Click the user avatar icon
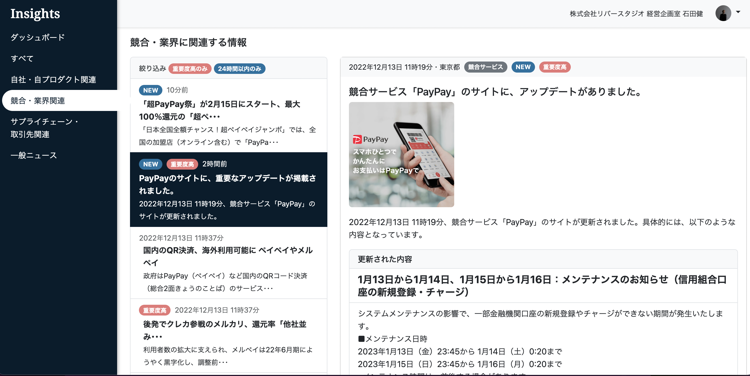Screen dimensions: 750x376 pyautogui.click(x=723, y=13)
